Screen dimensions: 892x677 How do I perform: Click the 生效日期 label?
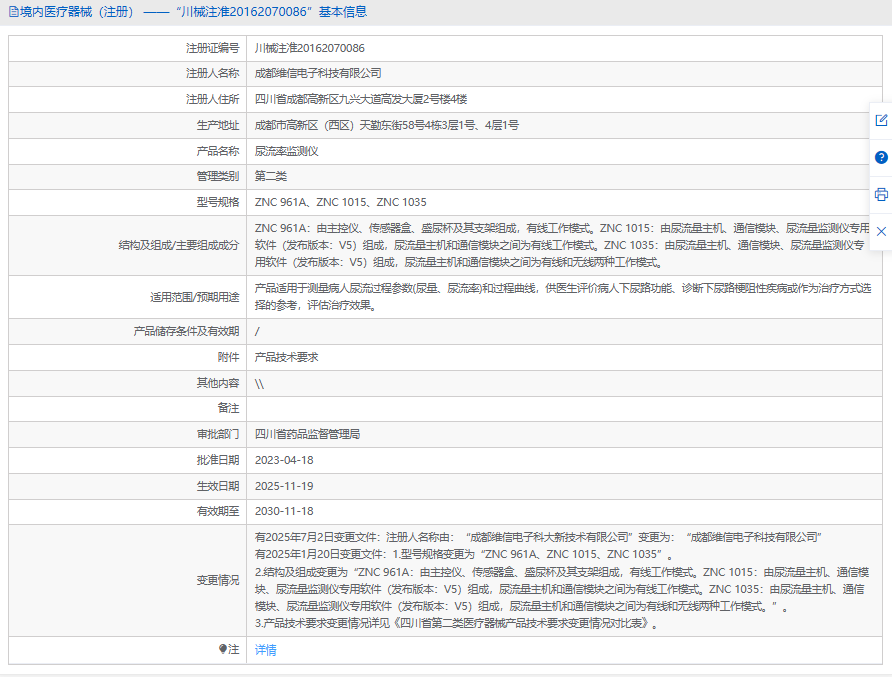[x=218, y=486]
